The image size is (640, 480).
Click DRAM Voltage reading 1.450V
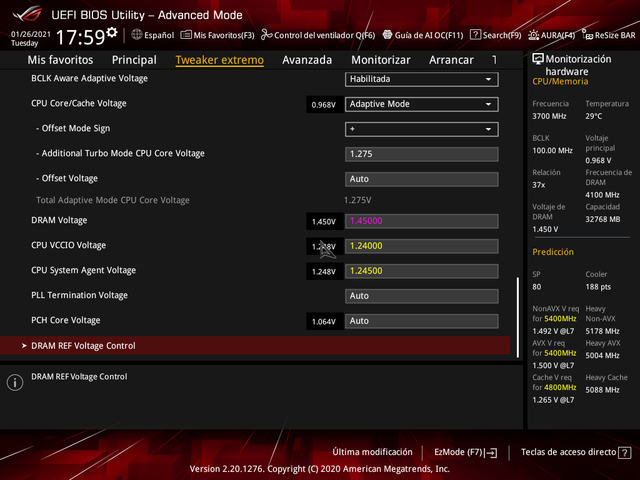[x=324, y=222]
